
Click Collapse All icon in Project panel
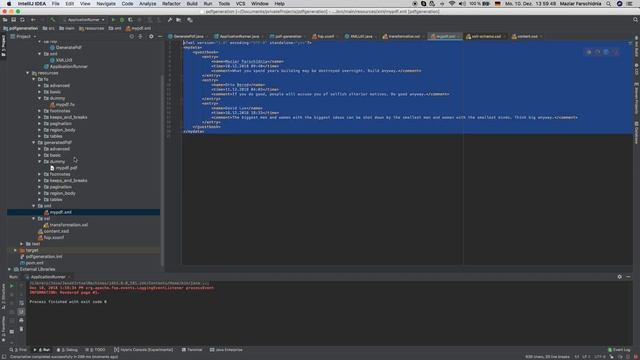coord(140,36)
